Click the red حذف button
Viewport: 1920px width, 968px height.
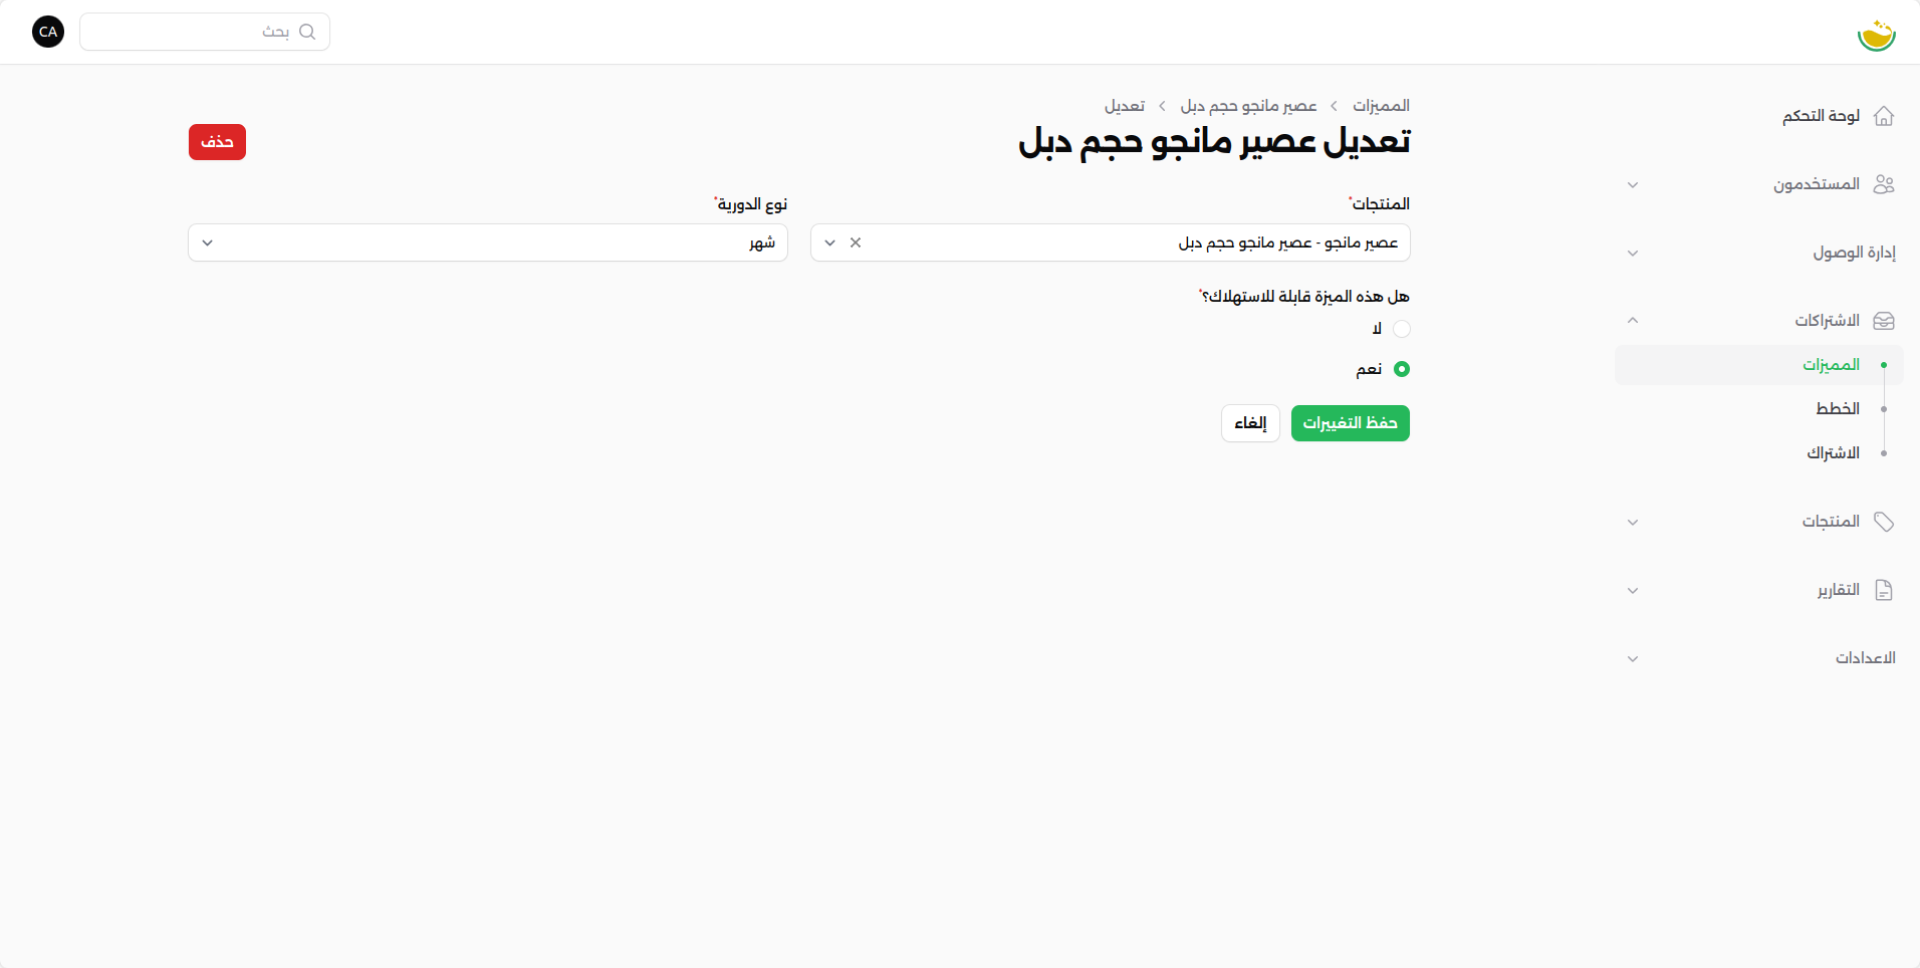(x=217, y=142)
